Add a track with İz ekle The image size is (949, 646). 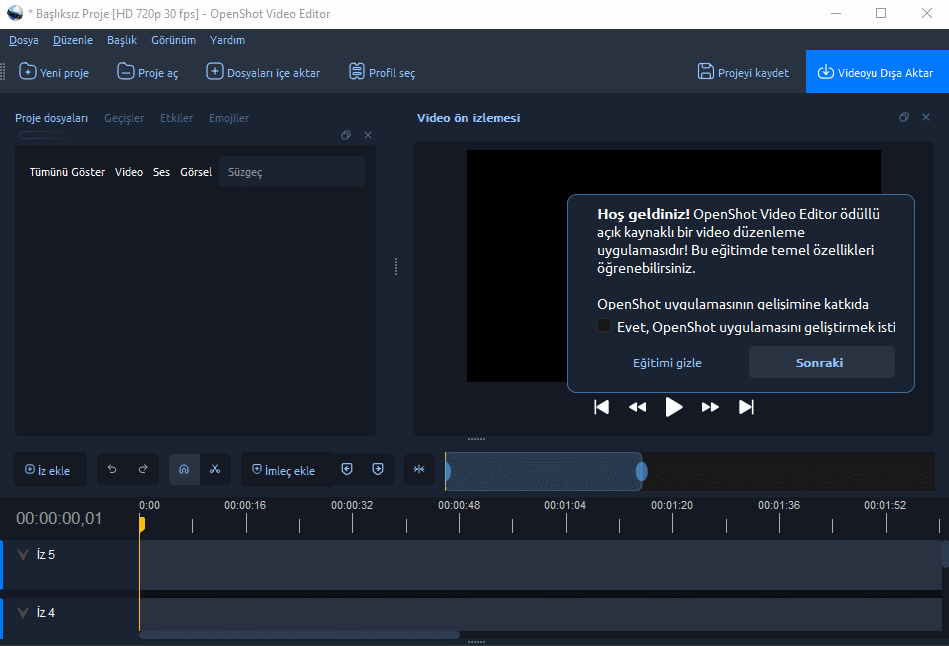(x=48, y=470)
